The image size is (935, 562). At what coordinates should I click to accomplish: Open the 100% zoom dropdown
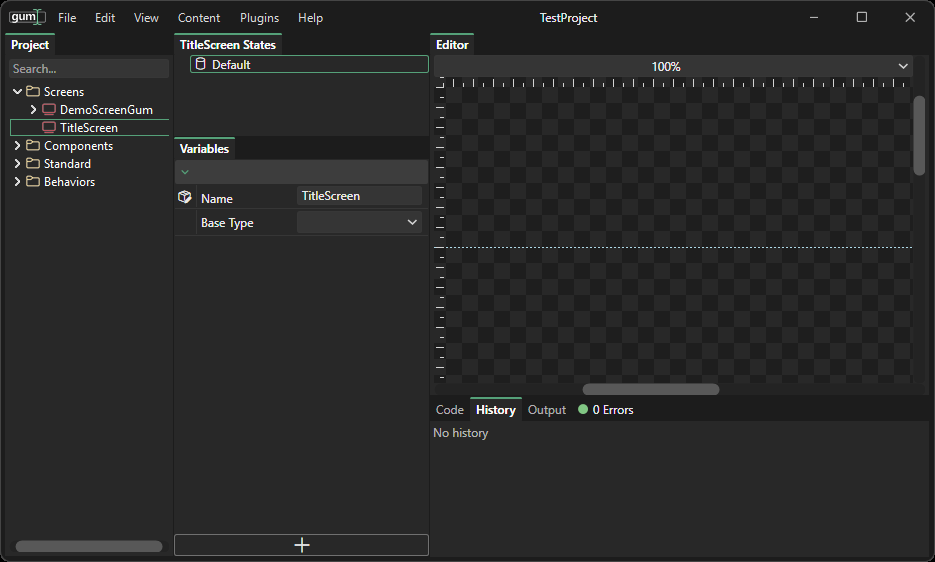(903, 67)
